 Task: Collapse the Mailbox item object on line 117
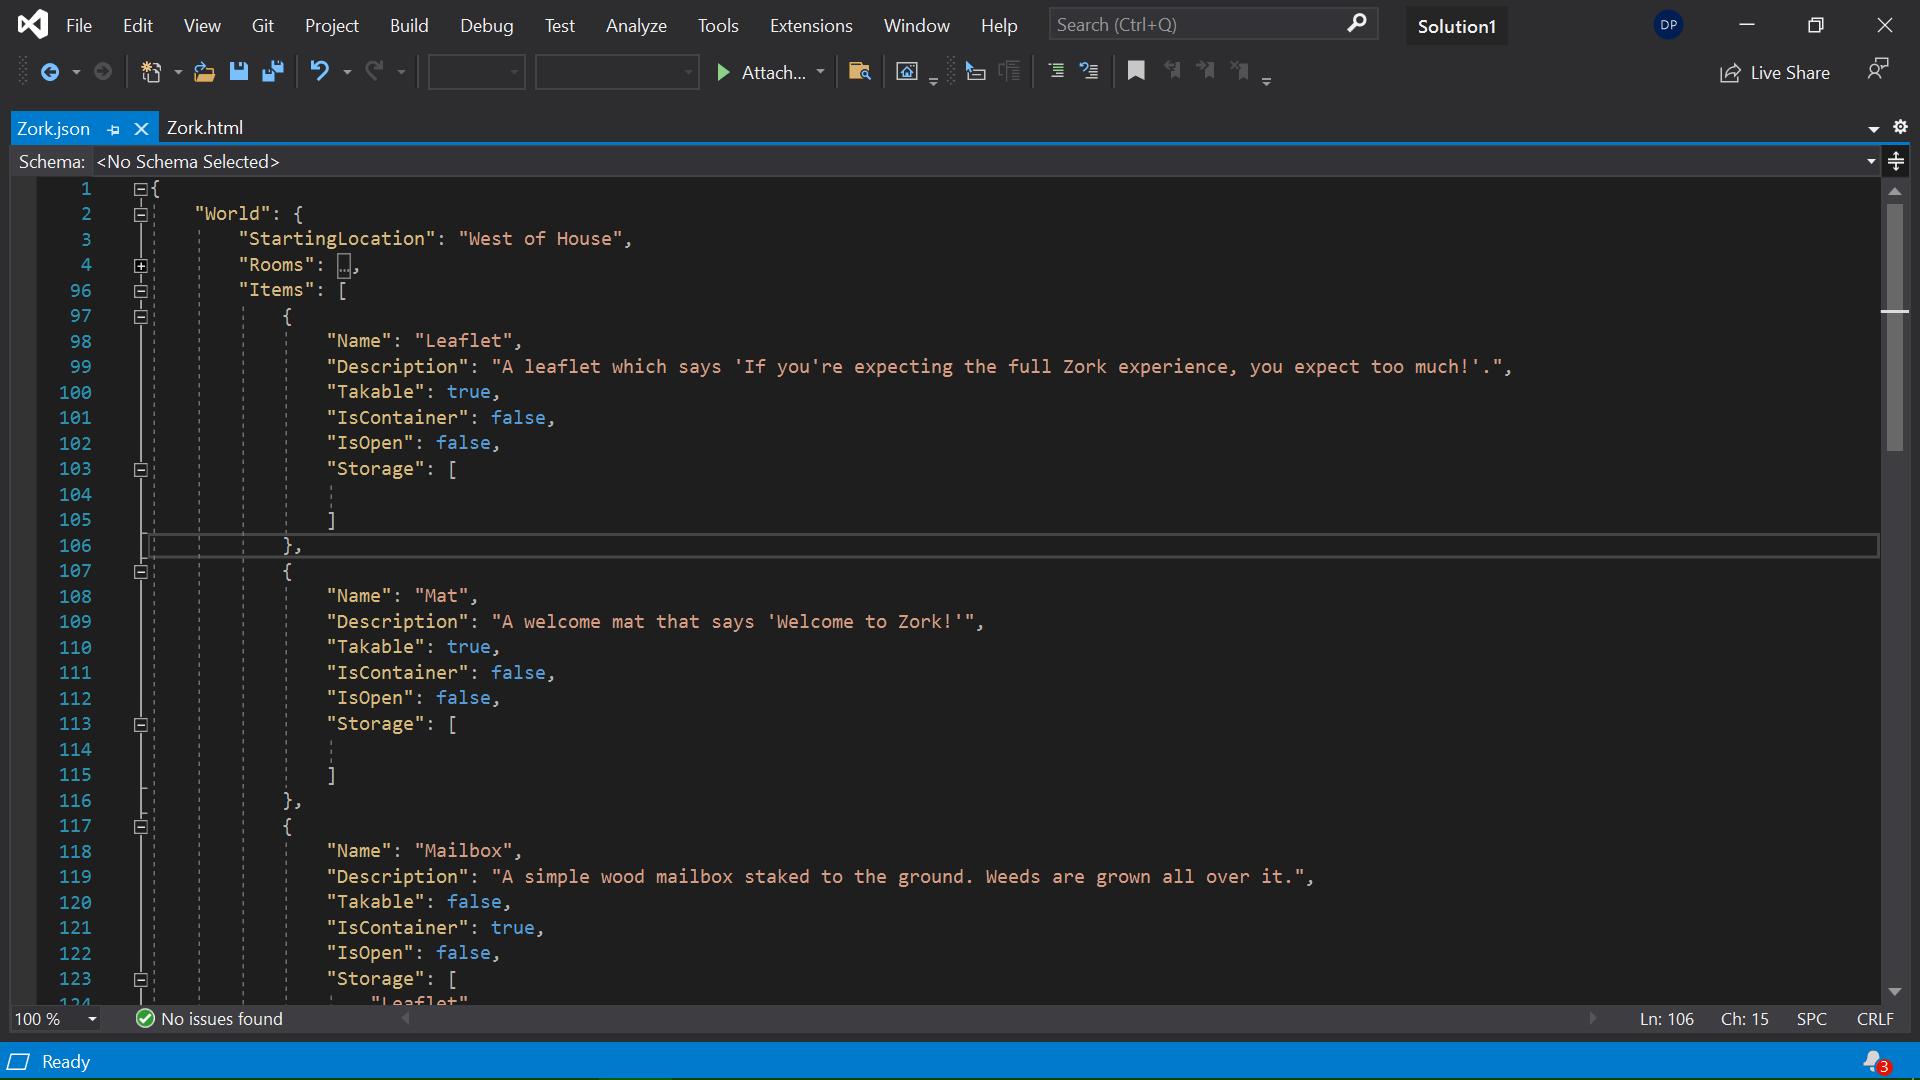[x=141, y=826]
